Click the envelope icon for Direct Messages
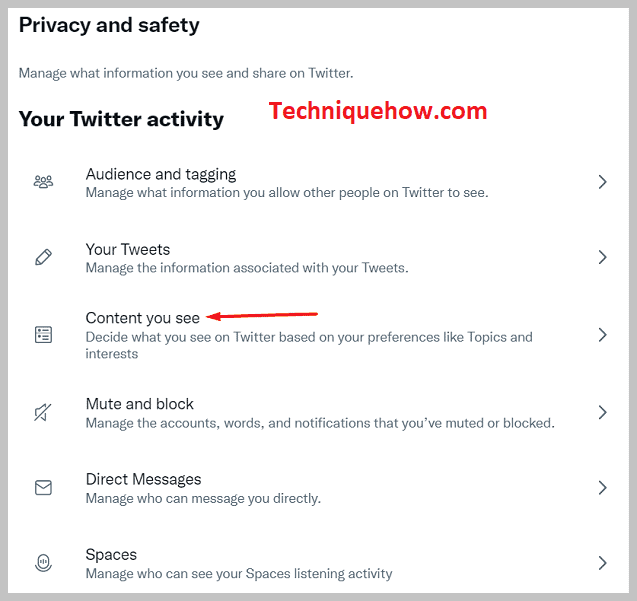 (43, 488)
